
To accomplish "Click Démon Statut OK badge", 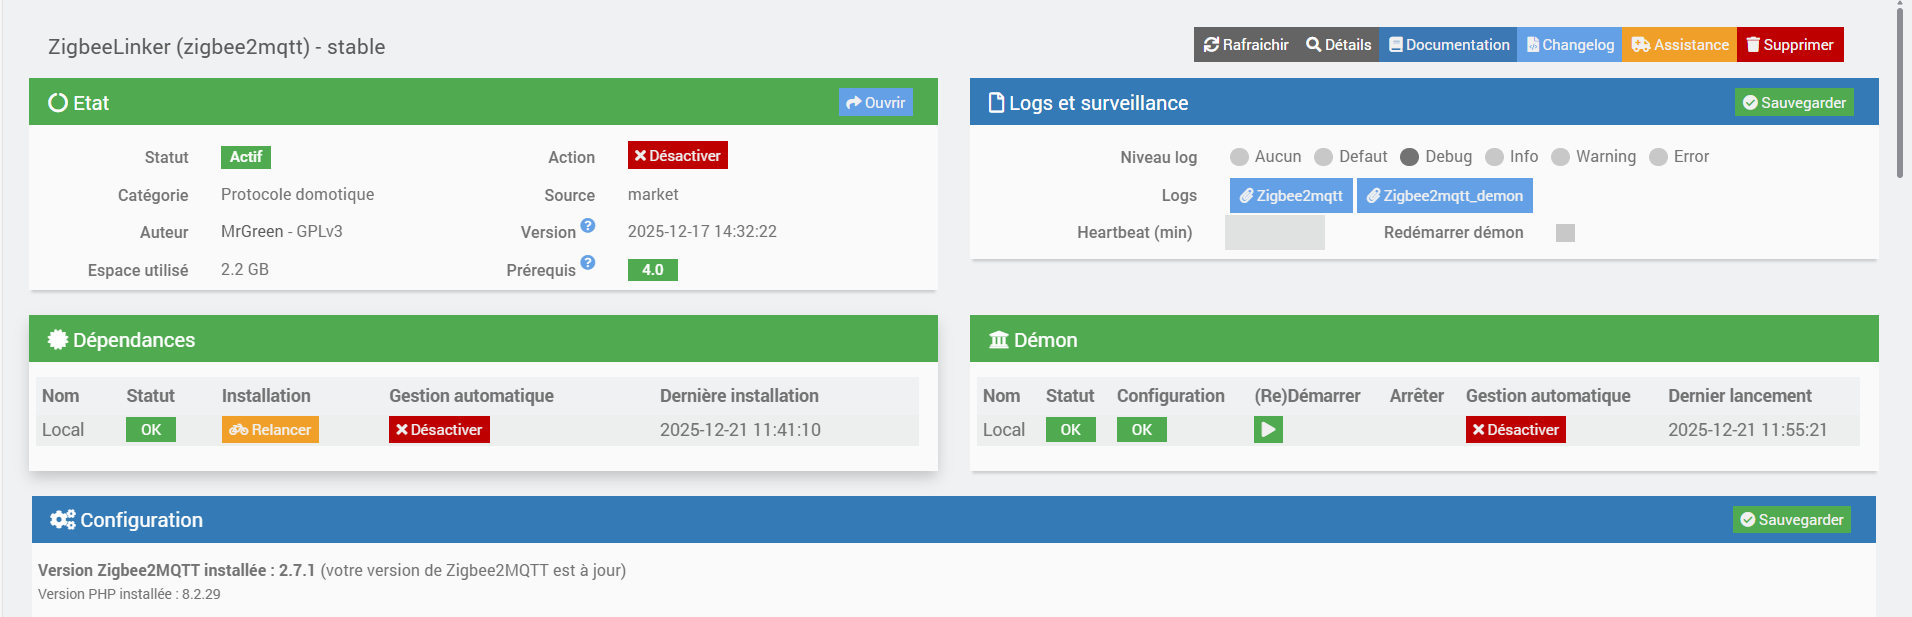I will [x=1071, y=430].
